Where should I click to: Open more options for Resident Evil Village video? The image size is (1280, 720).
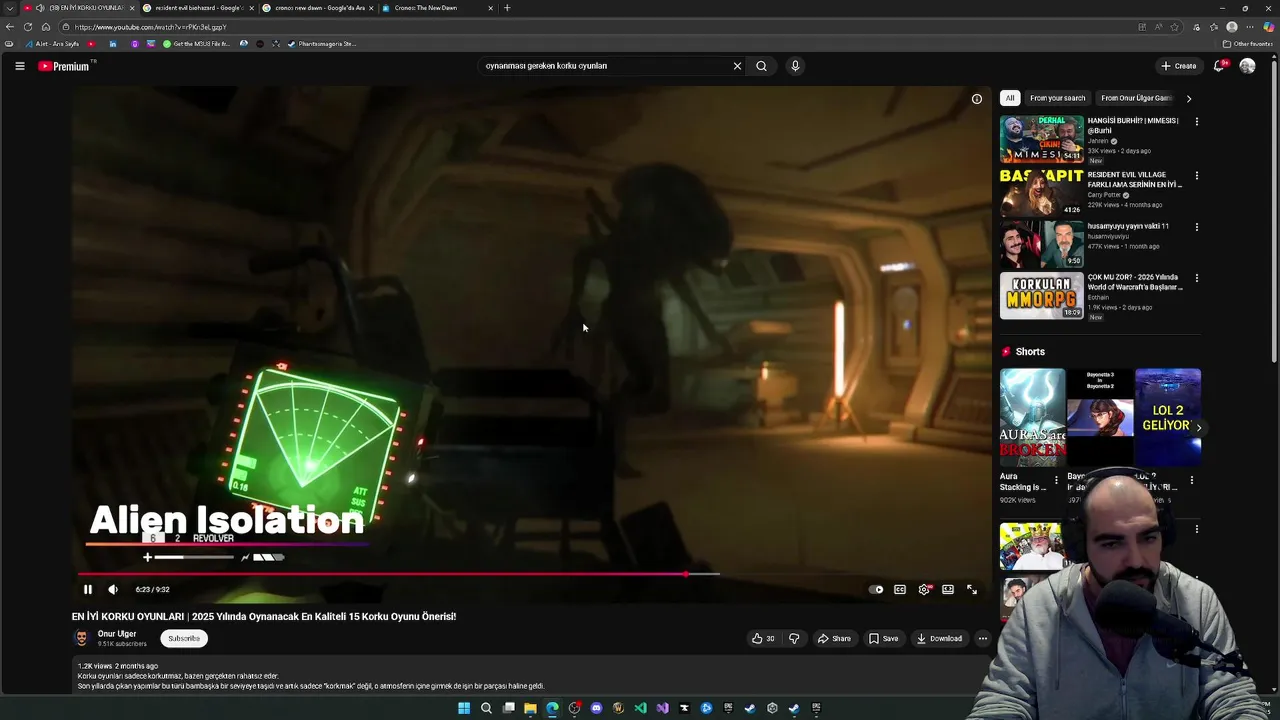1196,176
